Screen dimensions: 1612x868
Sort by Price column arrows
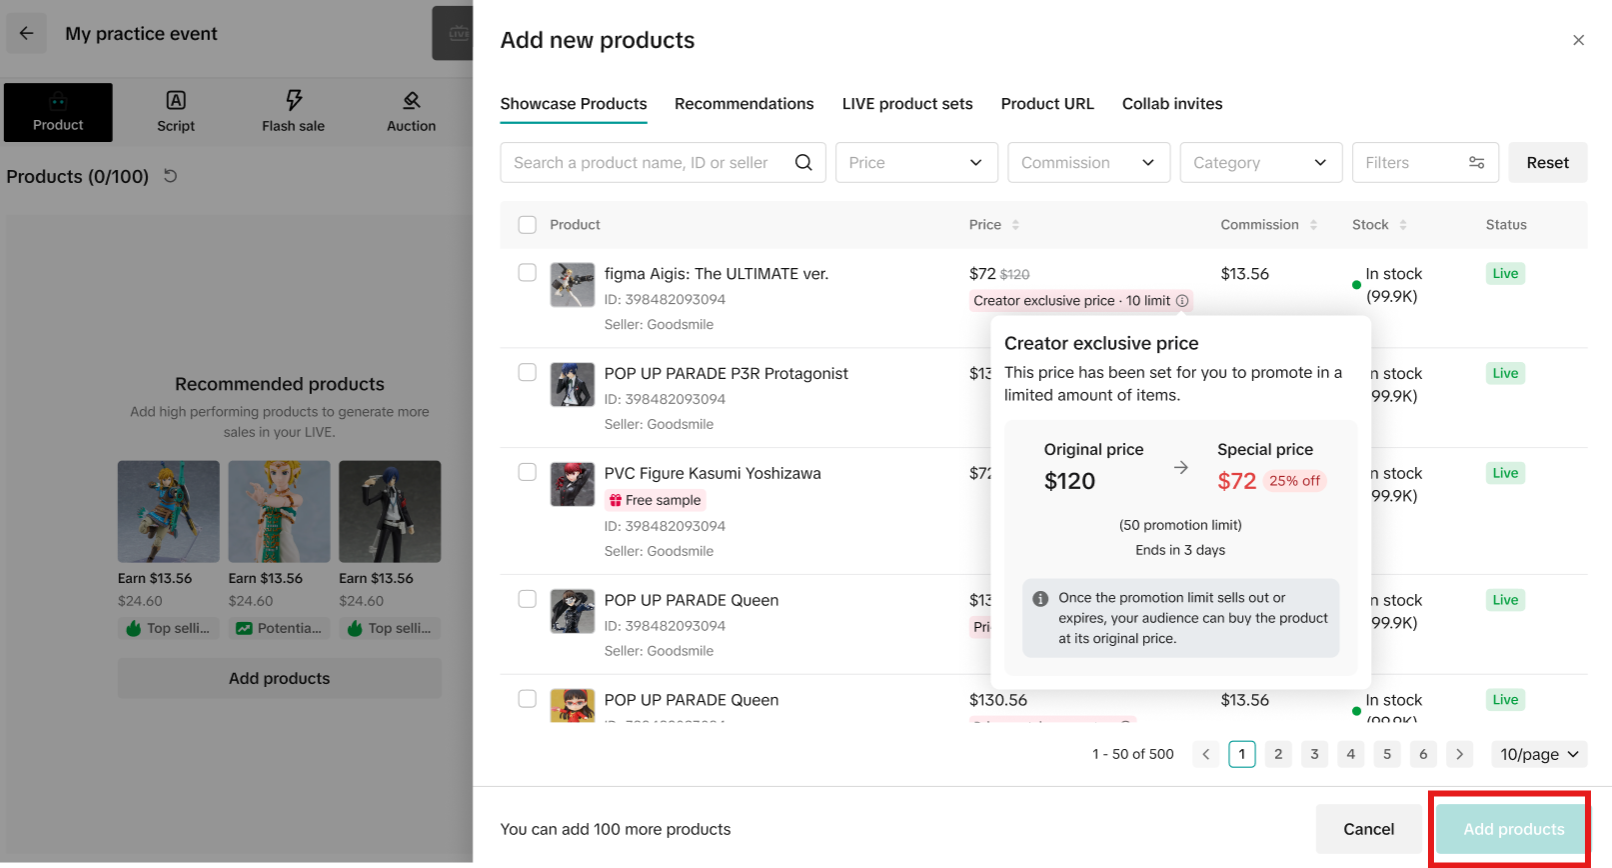(1015, 225)
